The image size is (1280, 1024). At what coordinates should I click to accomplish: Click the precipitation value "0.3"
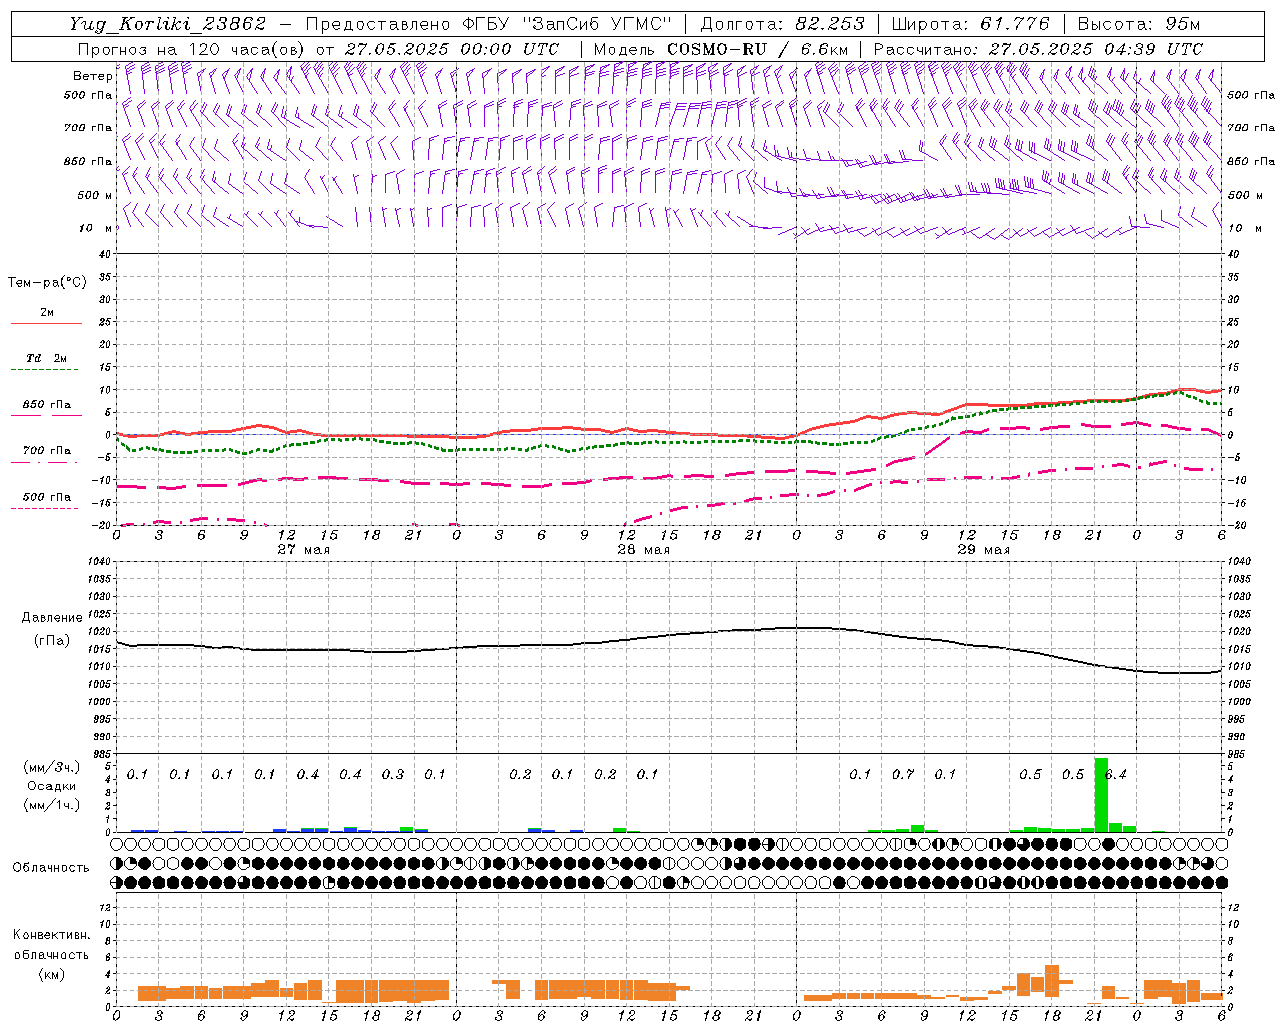[x=393, y=774]
